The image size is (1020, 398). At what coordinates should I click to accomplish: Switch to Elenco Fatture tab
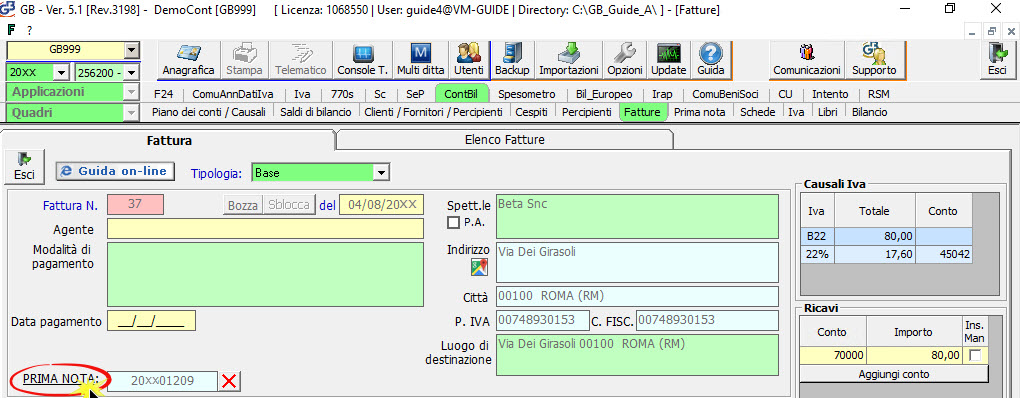click(505, 139)
